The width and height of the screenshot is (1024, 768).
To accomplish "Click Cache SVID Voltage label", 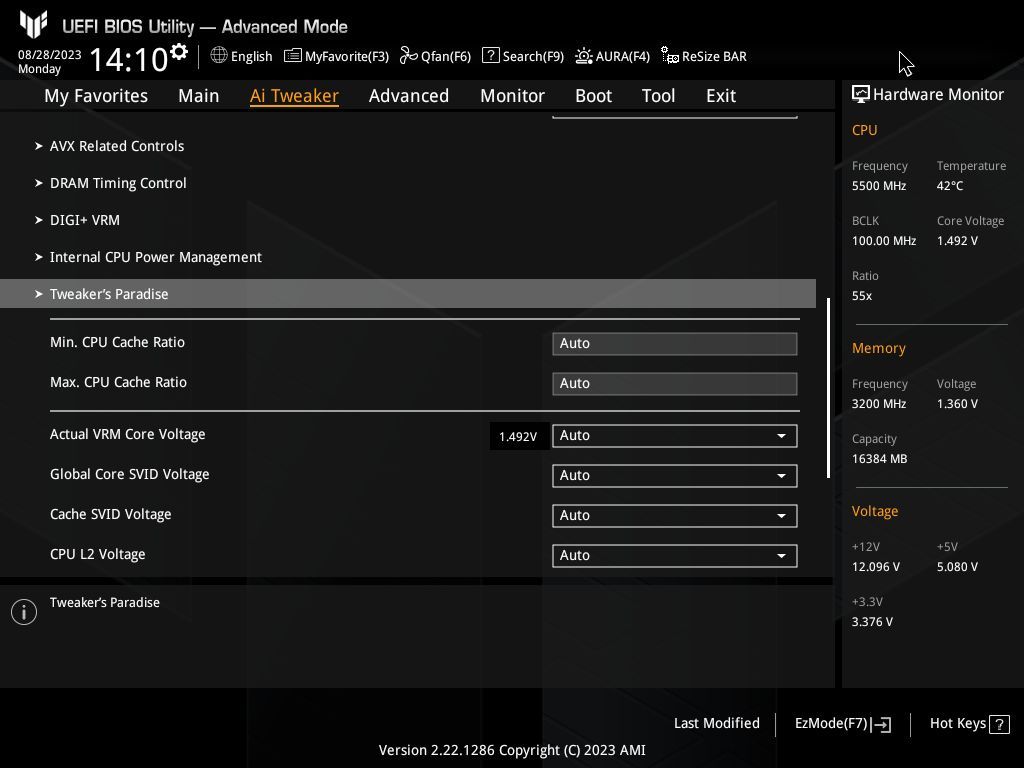I will click(x=110, y=514).
